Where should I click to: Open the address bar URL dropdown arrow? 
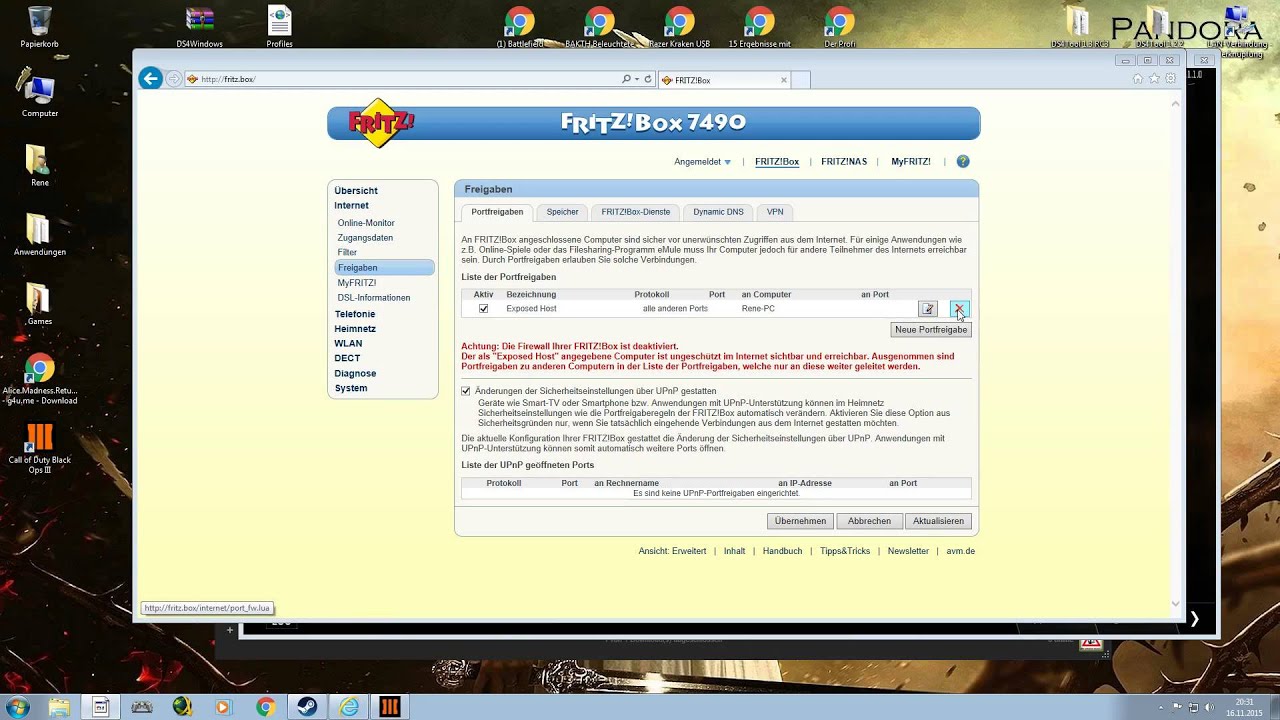pyautogui.click(x=637, y=79)
